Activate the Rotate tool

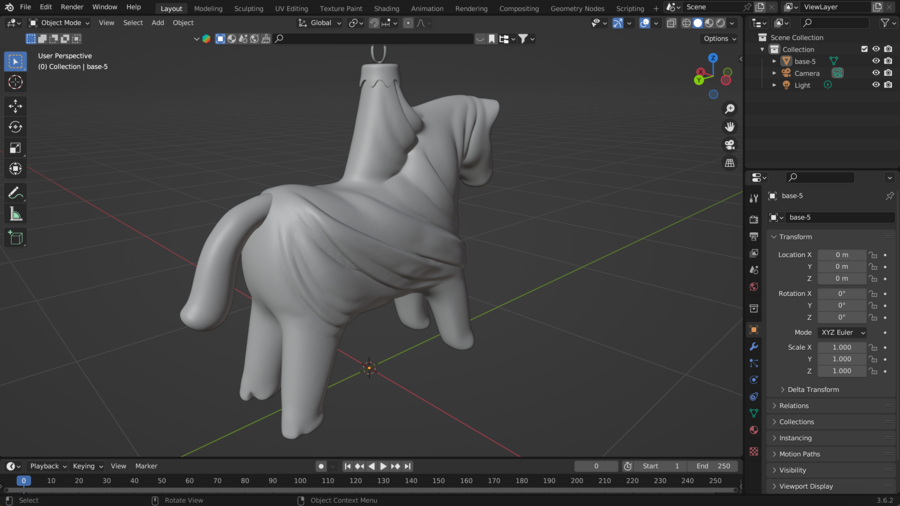(x=15, y=127)
